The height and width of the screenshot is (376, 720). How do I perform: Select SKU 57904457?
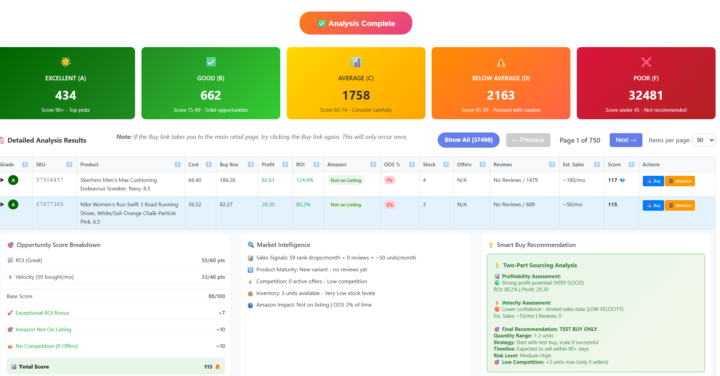coord(50,180)
